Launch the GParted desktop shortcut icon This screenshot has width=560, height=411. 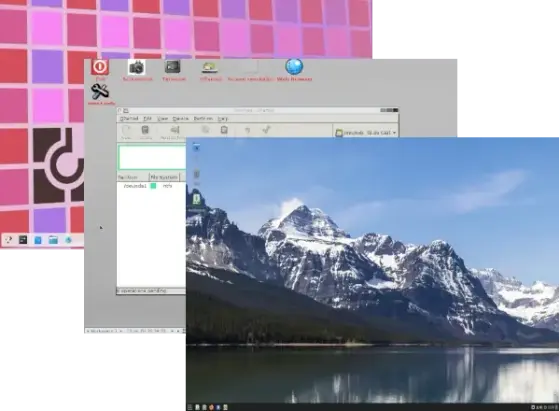coord(210,67)
